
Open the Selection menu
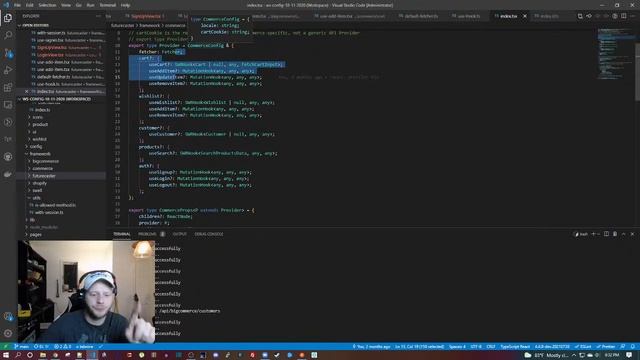[47, 5]
